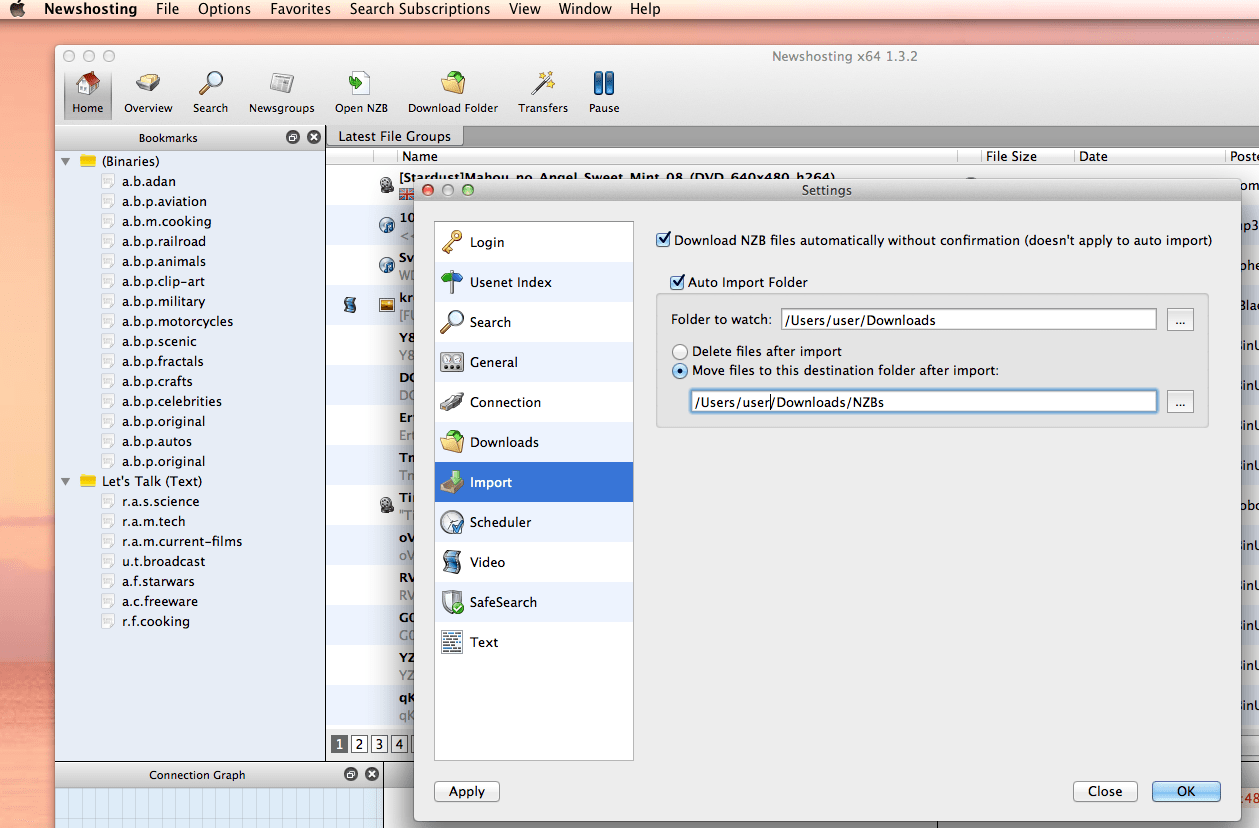This screenshot has height=828, width=1259.
Task: Uncheck Download NZB files automatically checkbox
Action: coord(663,240)
